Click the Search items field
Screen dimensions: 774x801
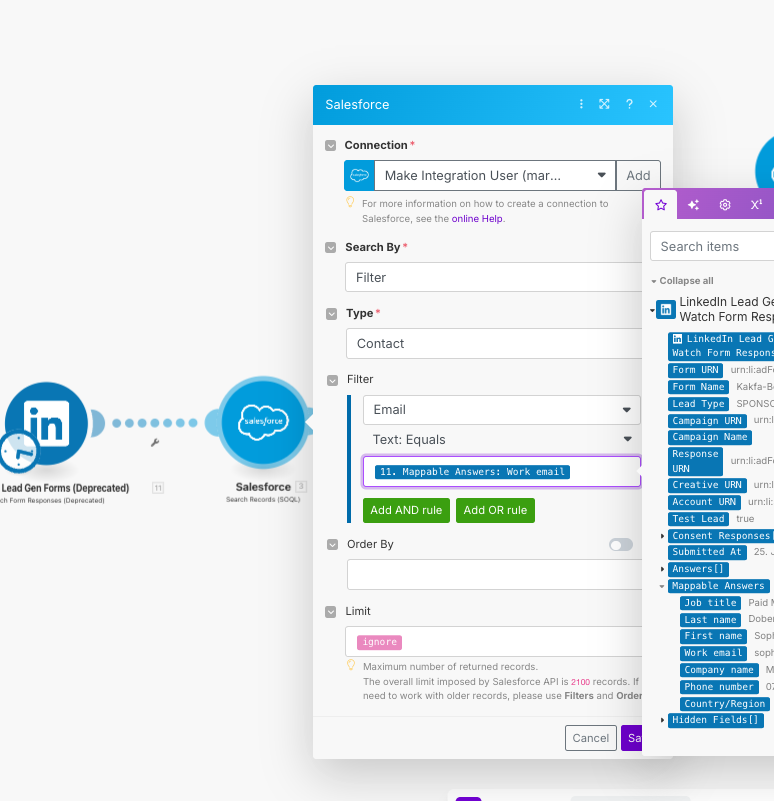712,247
